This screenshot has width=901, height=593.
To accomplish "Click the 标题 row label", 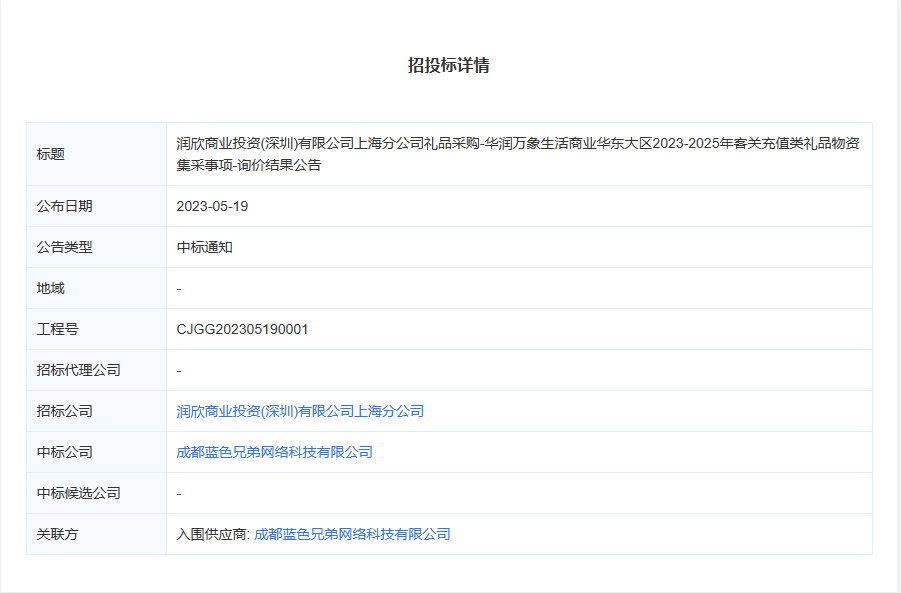I will coord(51,154).
